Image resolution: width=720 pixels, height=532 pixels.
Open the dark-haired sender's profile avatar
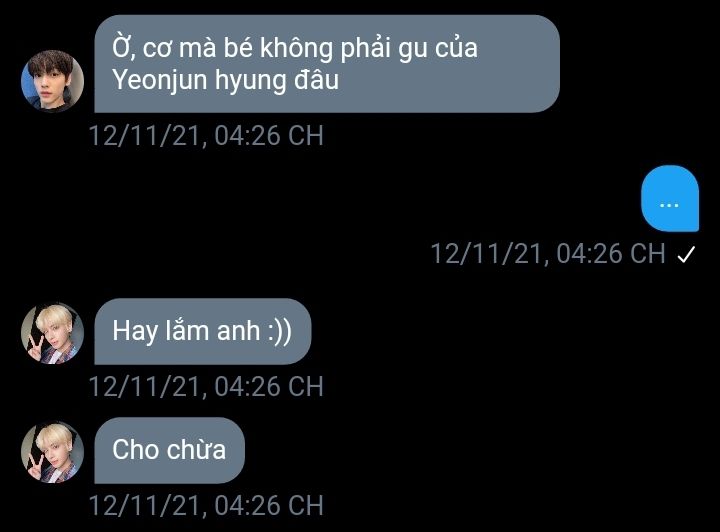pos(52,81)
